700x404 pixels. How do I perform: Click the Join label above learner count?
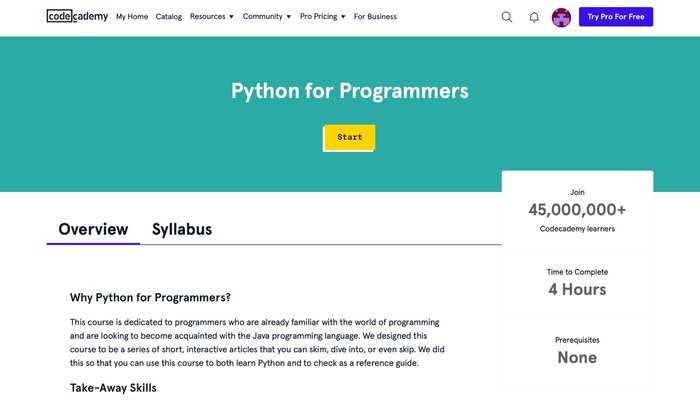click(x=577, y=192)
